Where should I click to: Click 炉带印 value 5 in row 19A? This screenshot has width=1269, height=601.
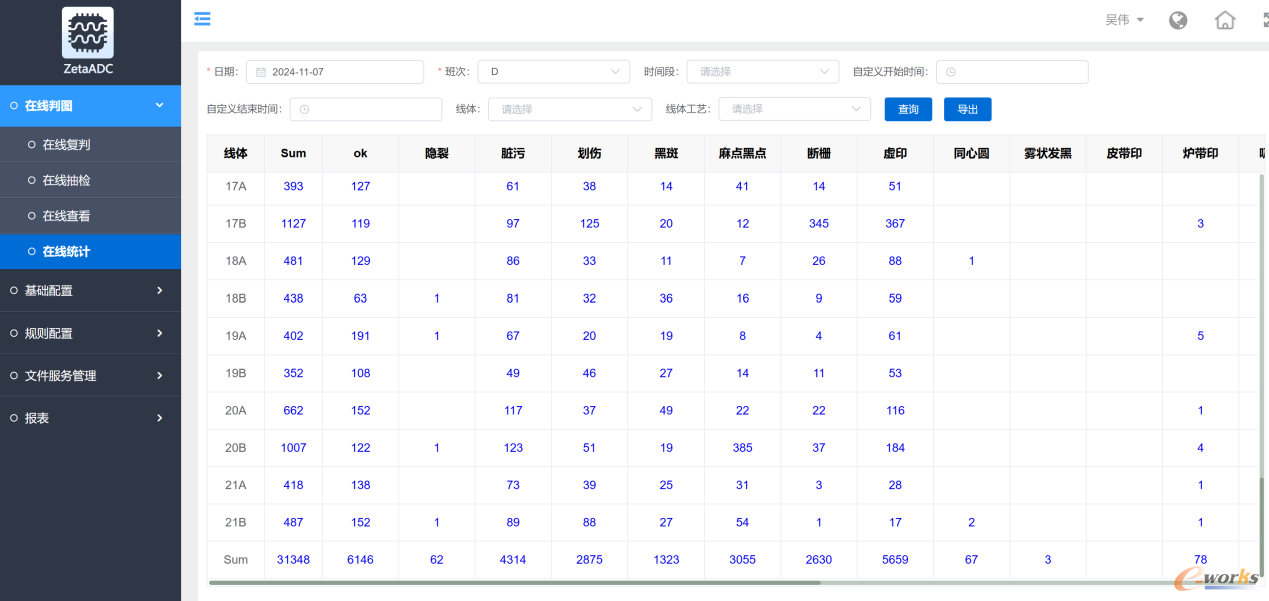coord(1200,336)
